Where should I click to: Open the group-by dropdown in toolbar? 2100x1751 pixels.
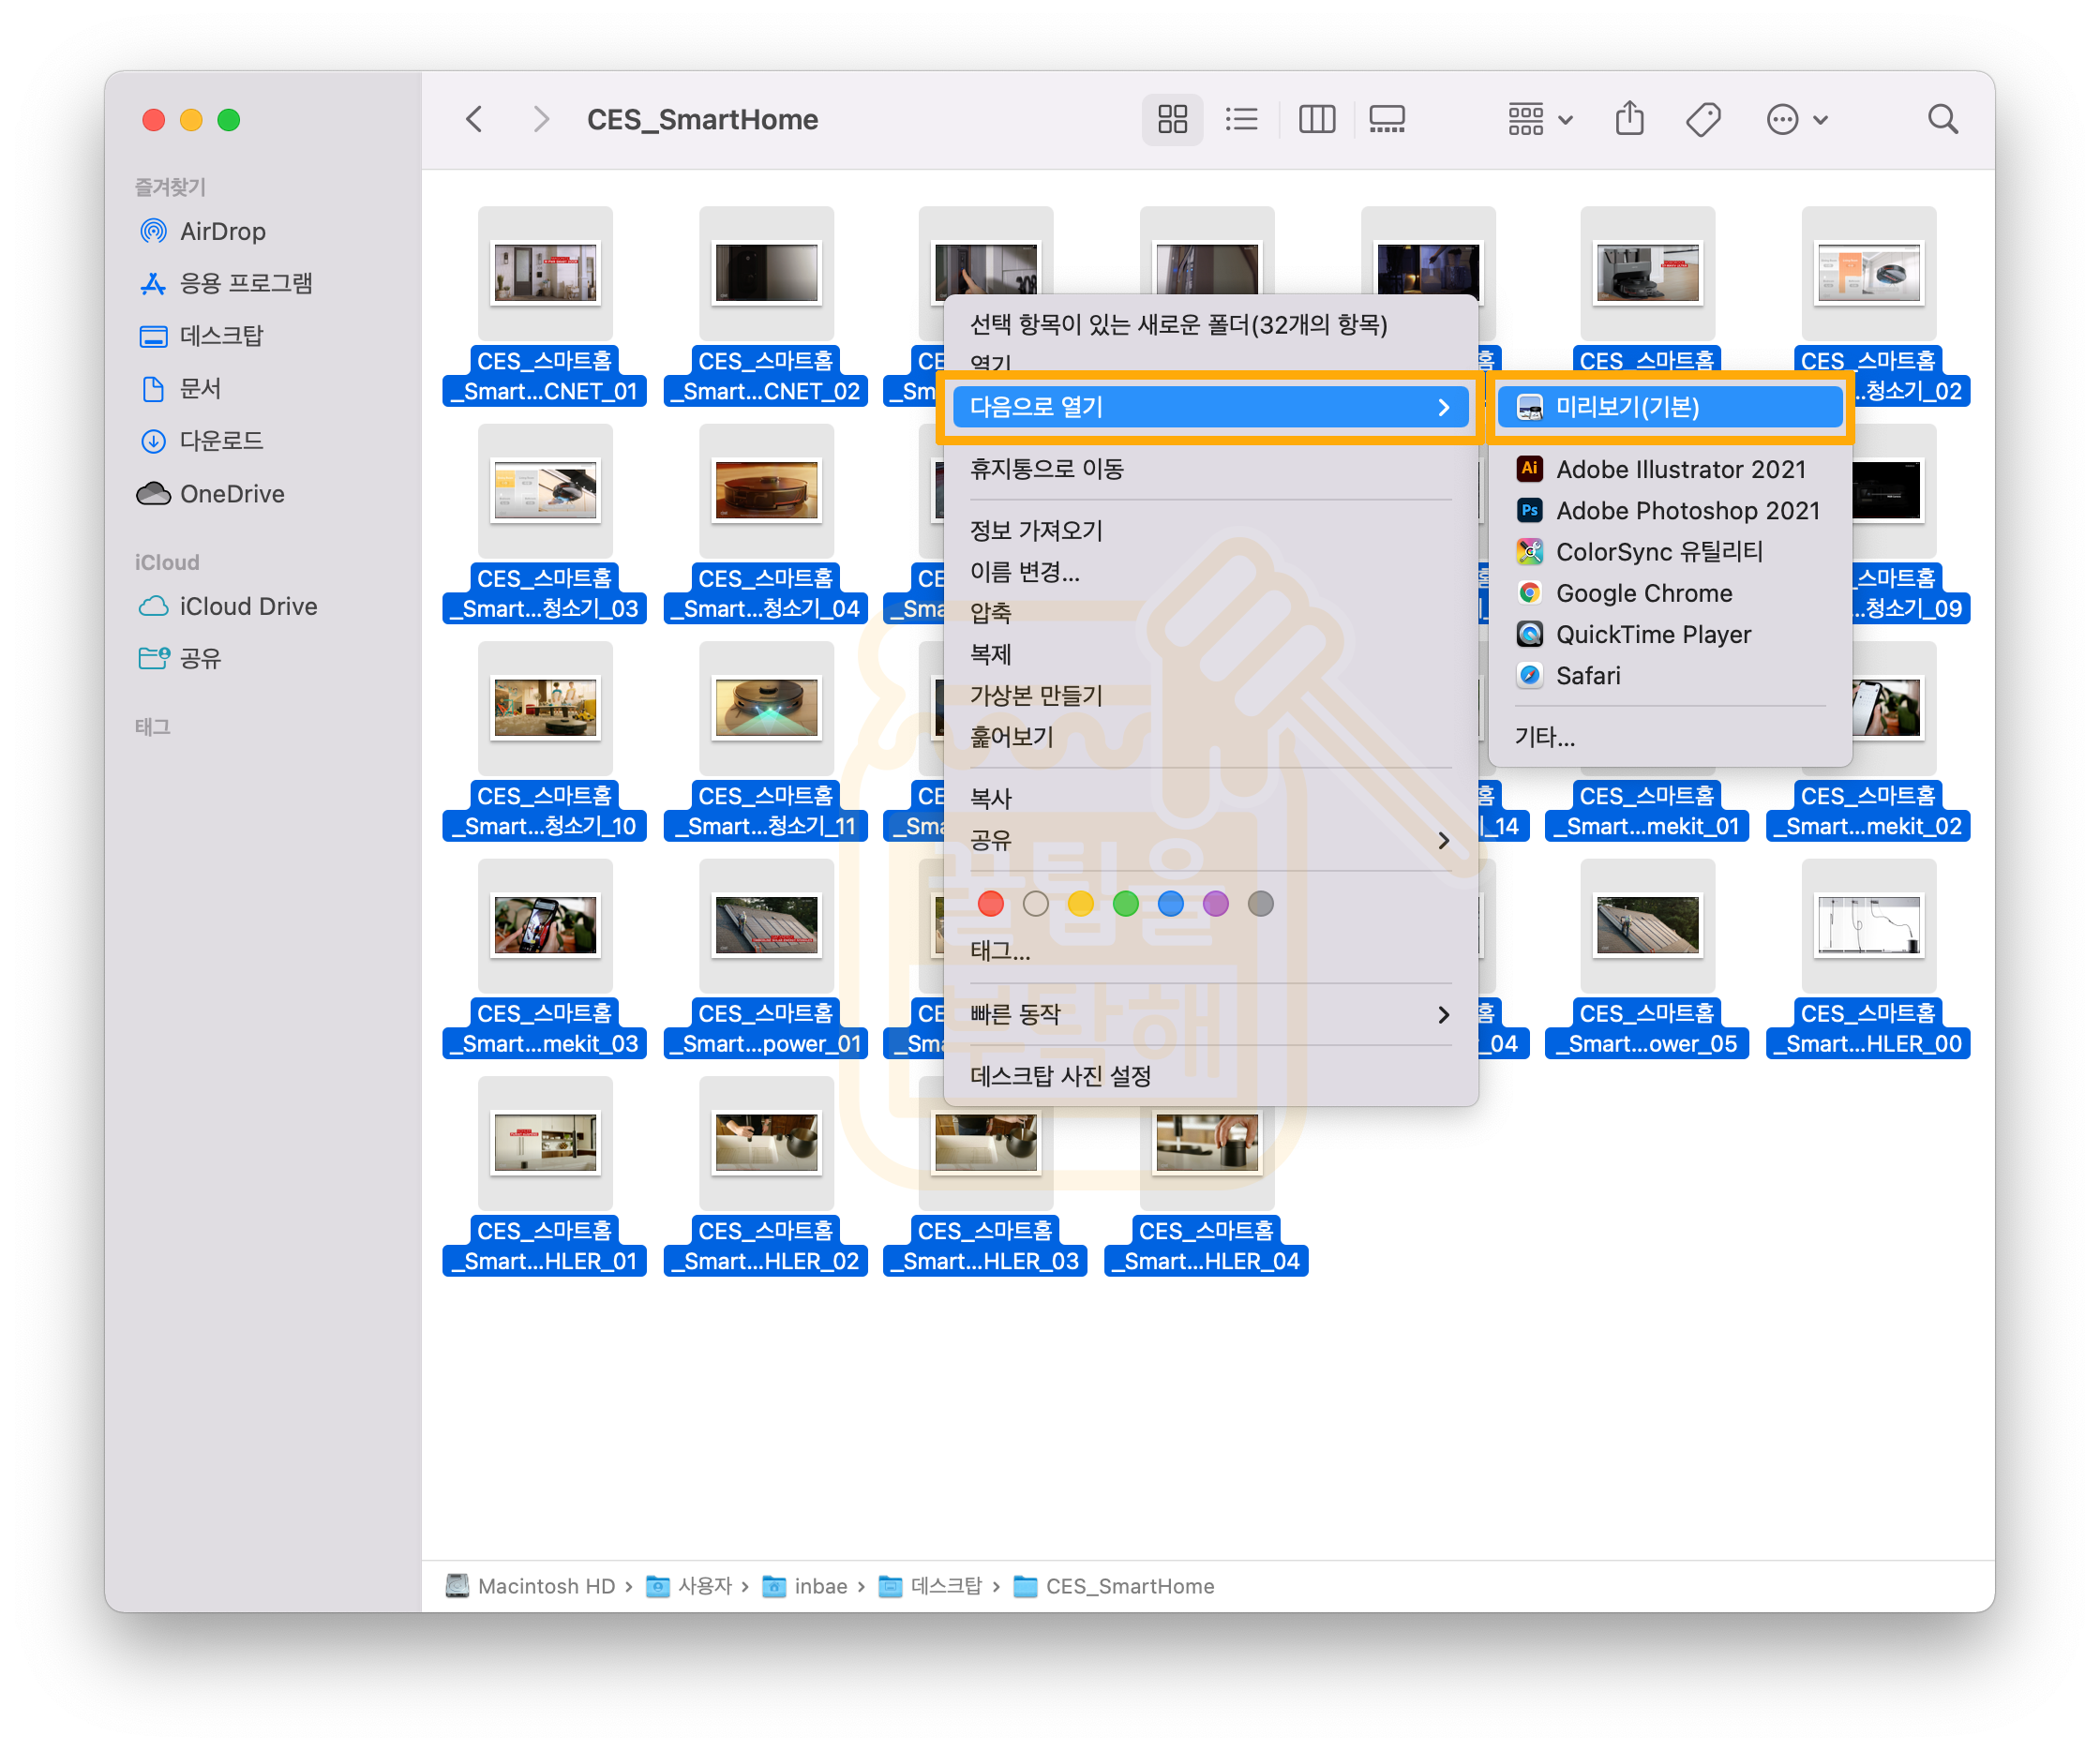point(1539,120)
